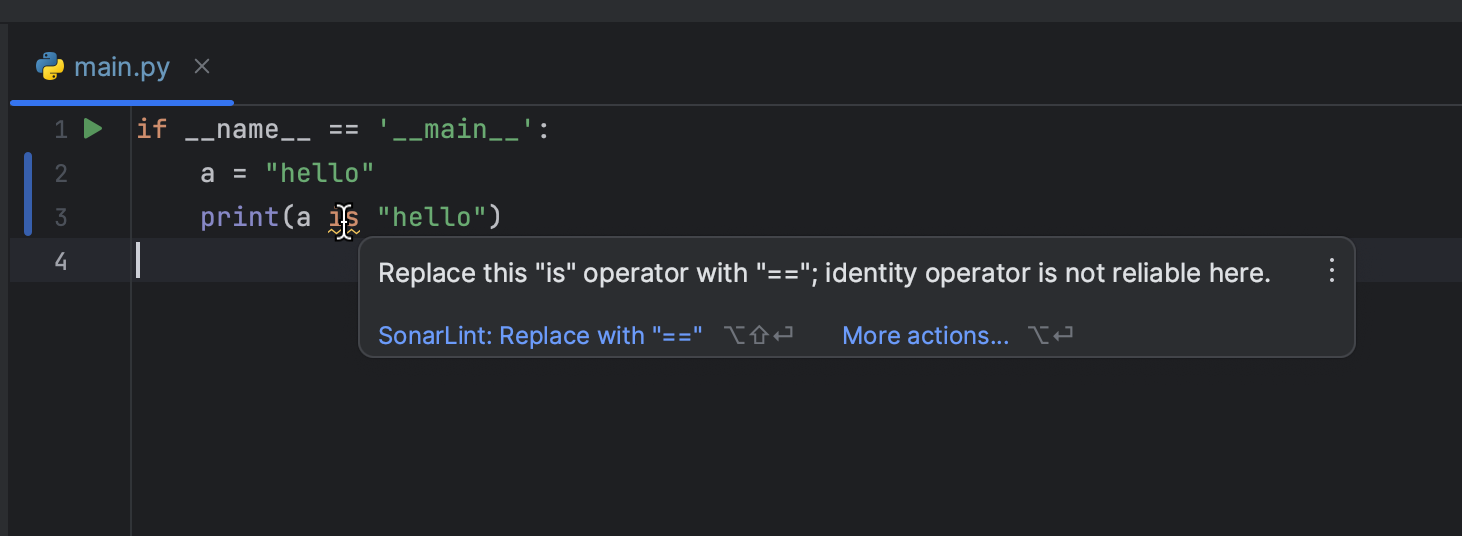
Task: Click the green Run gutter icon
Action: pos(93,129)
